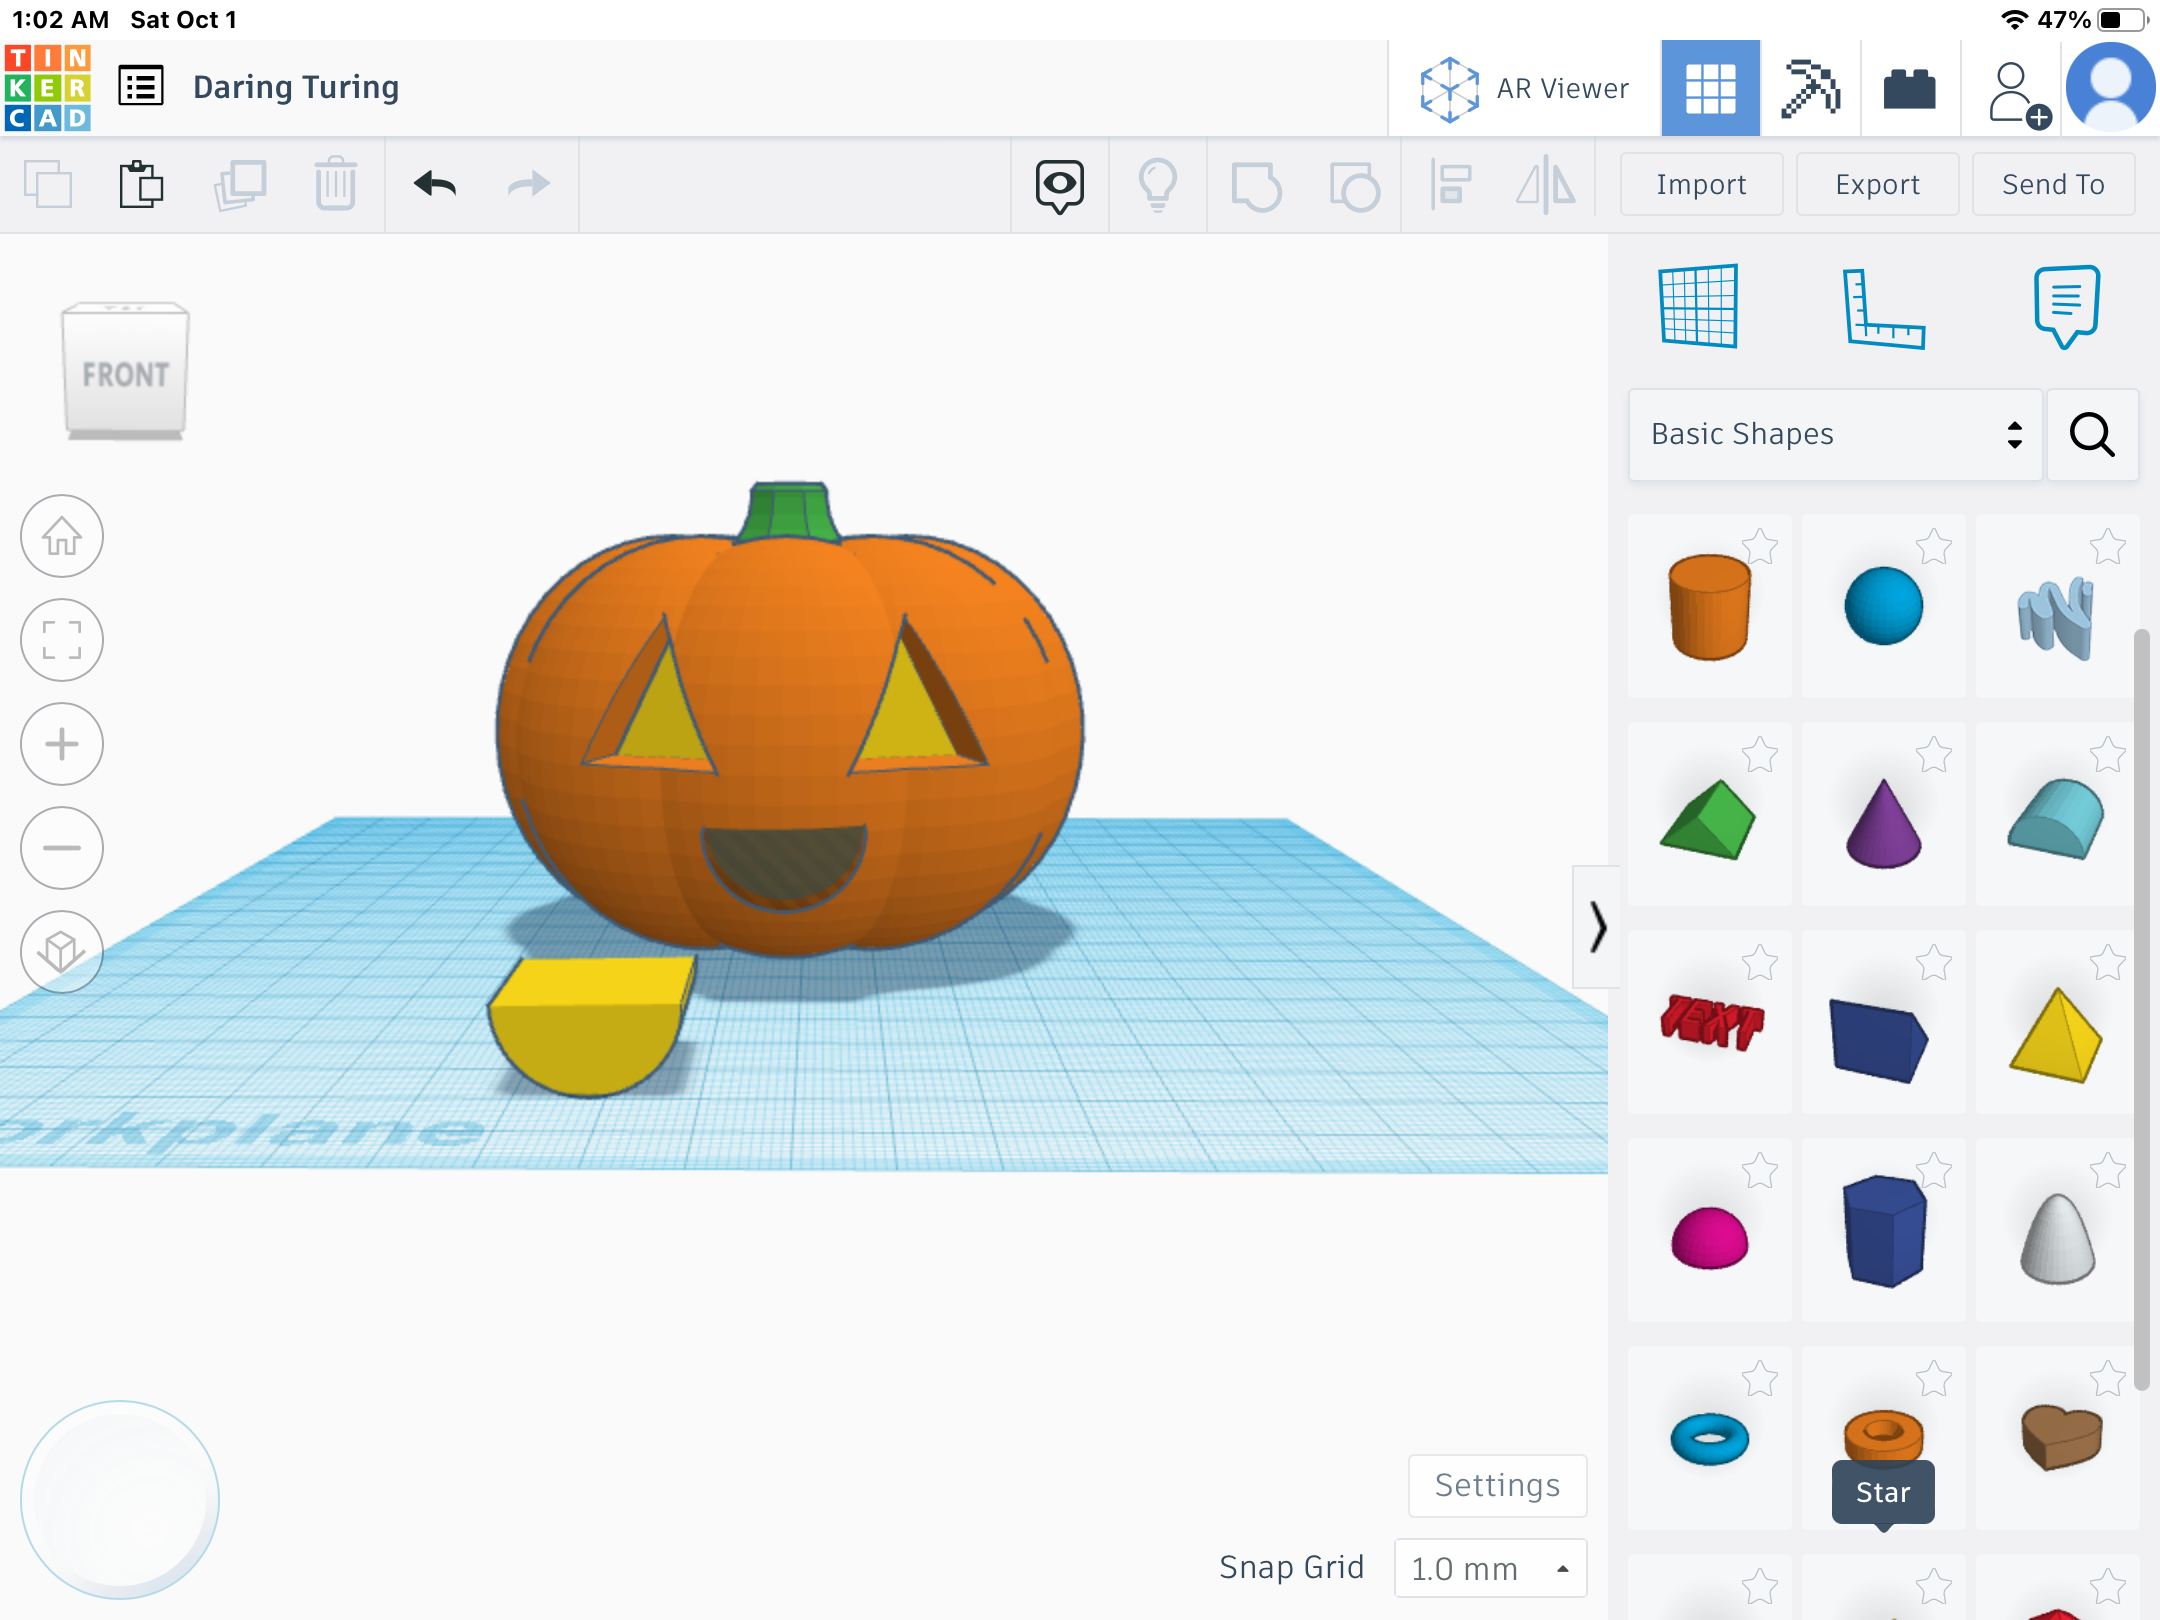Screen dimensions: 2160x1620
Task: Toggle the notes visibility eye icon
Action: 1059,185
